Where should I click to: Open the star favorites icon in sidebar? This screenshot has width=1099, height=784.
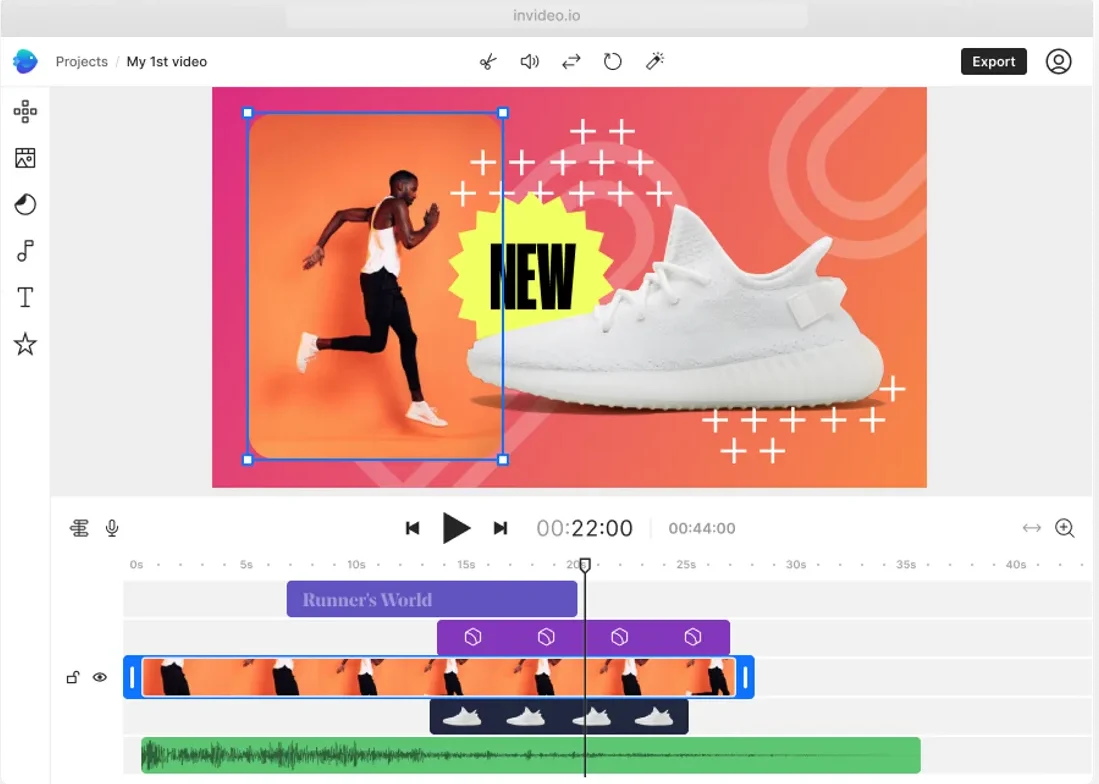pyautogui.click(x=25, y=345)
